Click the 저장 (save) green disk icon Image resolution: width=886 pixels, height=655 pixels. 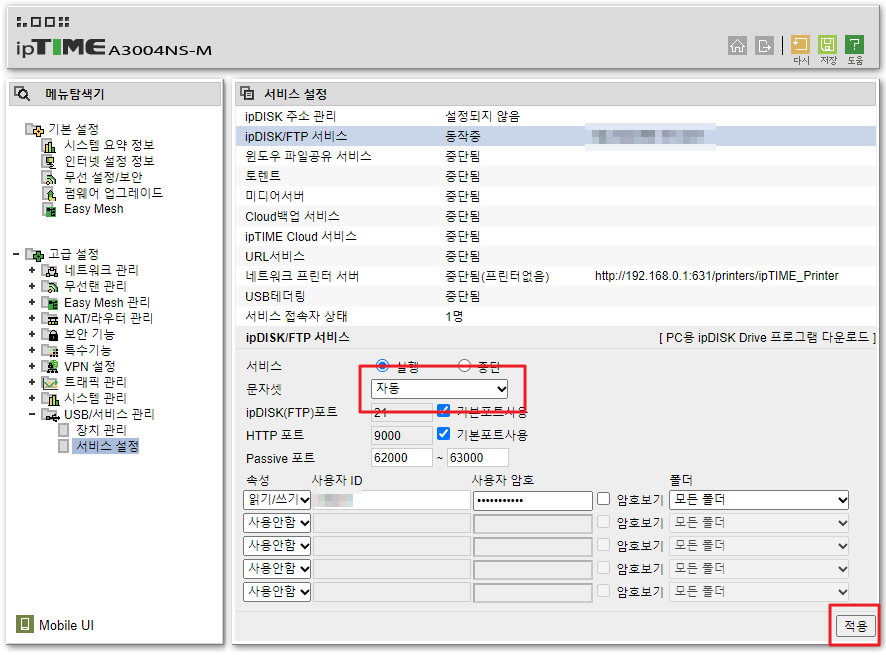(827, 45)
